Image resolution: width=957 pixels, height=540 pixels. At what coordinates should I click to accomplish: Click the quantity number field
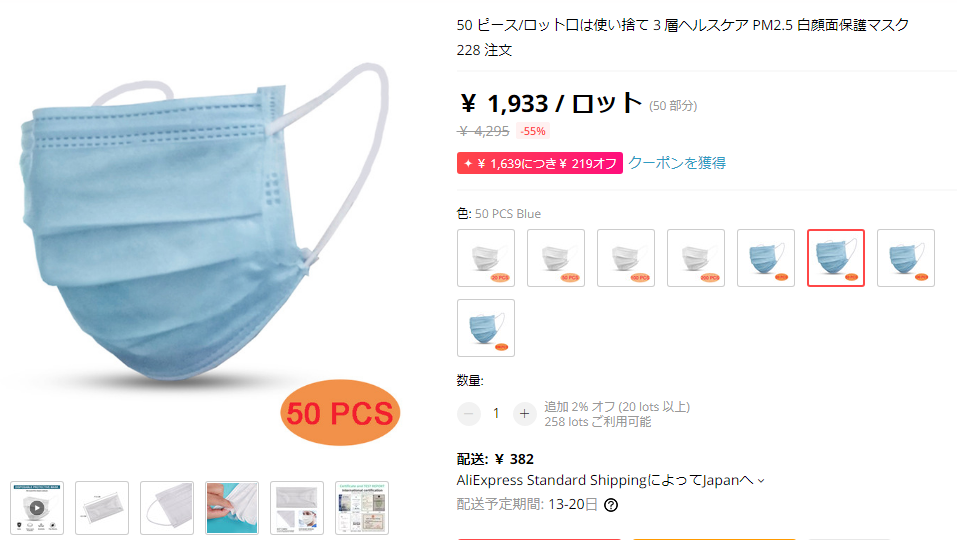click(x=496, y=414)
